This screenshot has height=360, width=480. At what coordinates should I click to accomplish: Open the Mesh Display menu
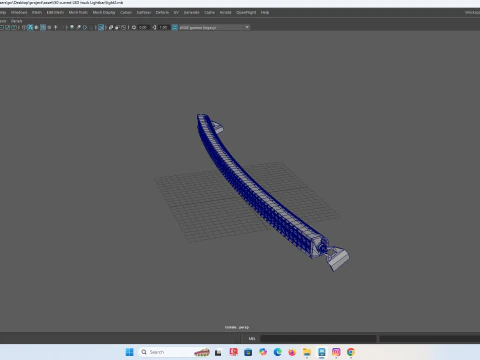point(104,12)
